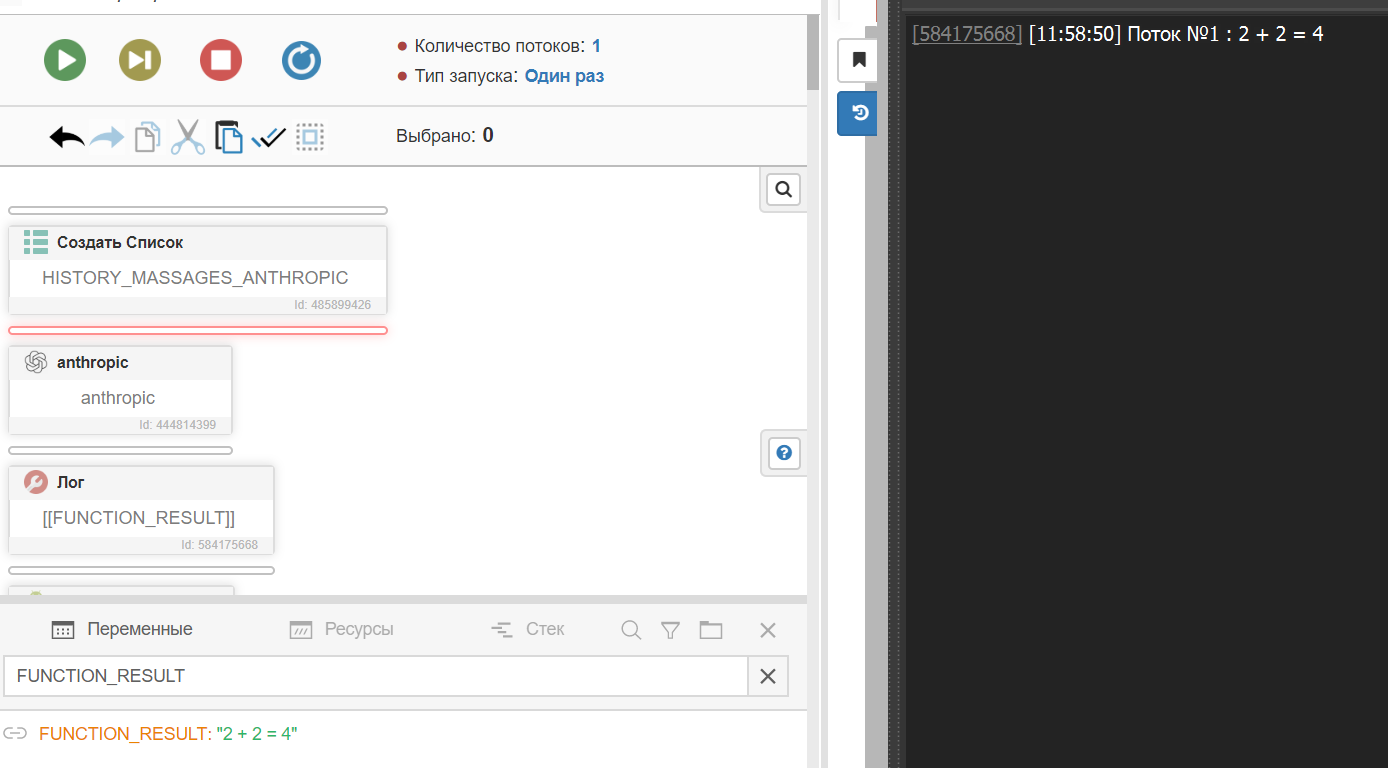Click the redo arrow icon
The height and width of the screenshot is (768, 1388).
[x=107, y=137]
